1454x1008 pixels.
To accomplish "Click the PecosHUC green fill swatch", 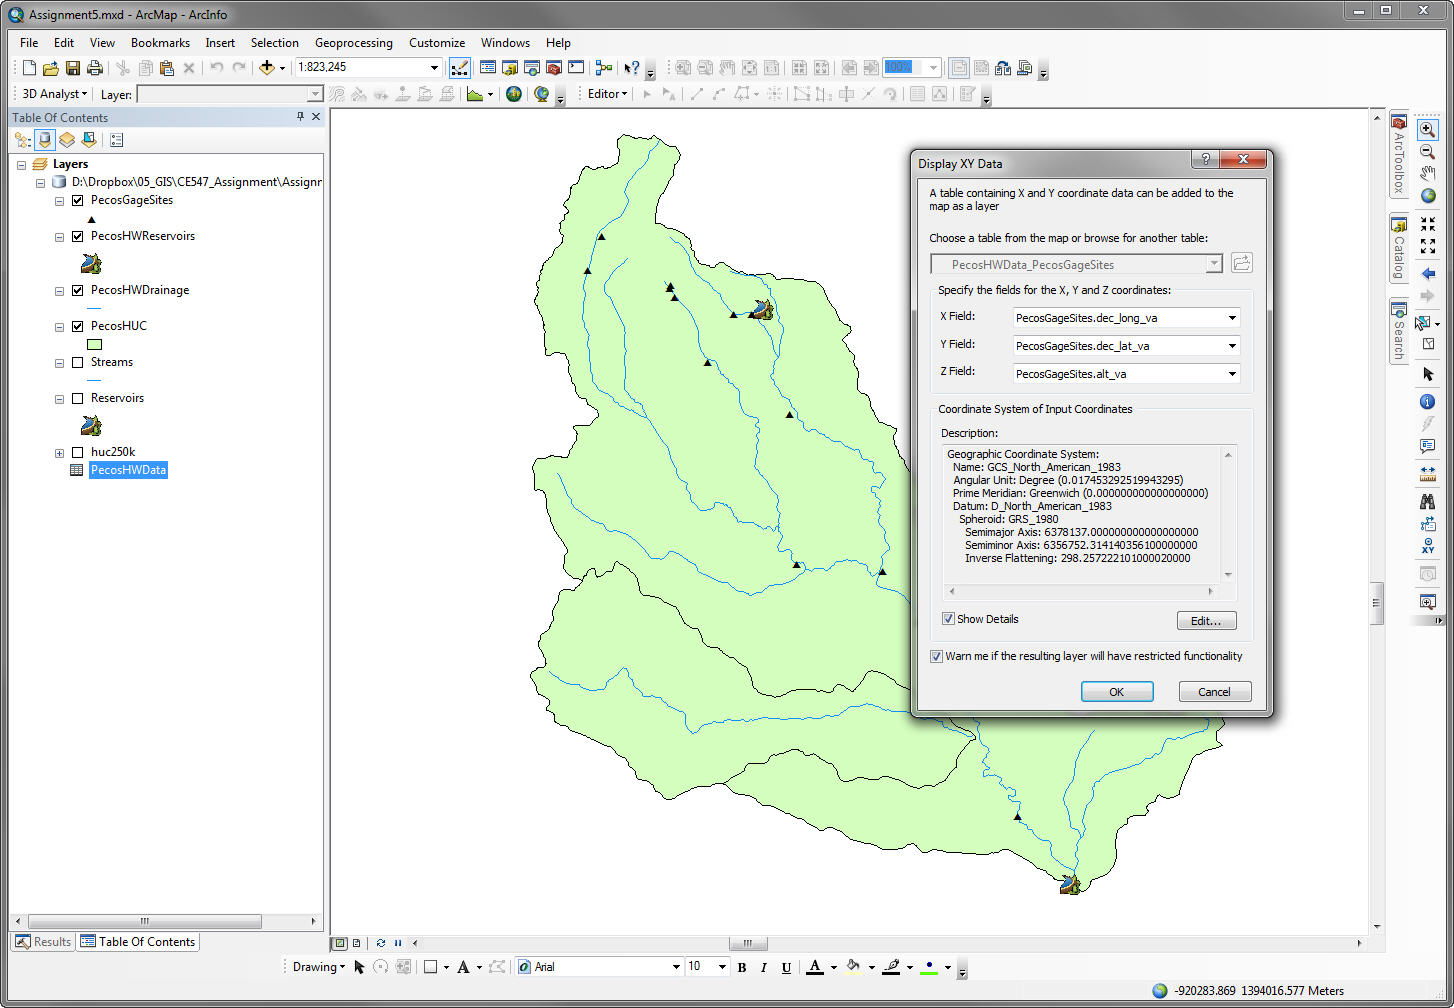I will coord(95,345).
